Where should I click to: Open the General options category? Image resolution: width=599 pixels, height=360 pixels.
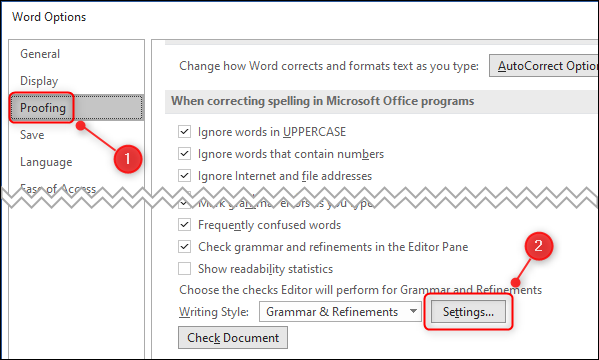pos(40,54)
